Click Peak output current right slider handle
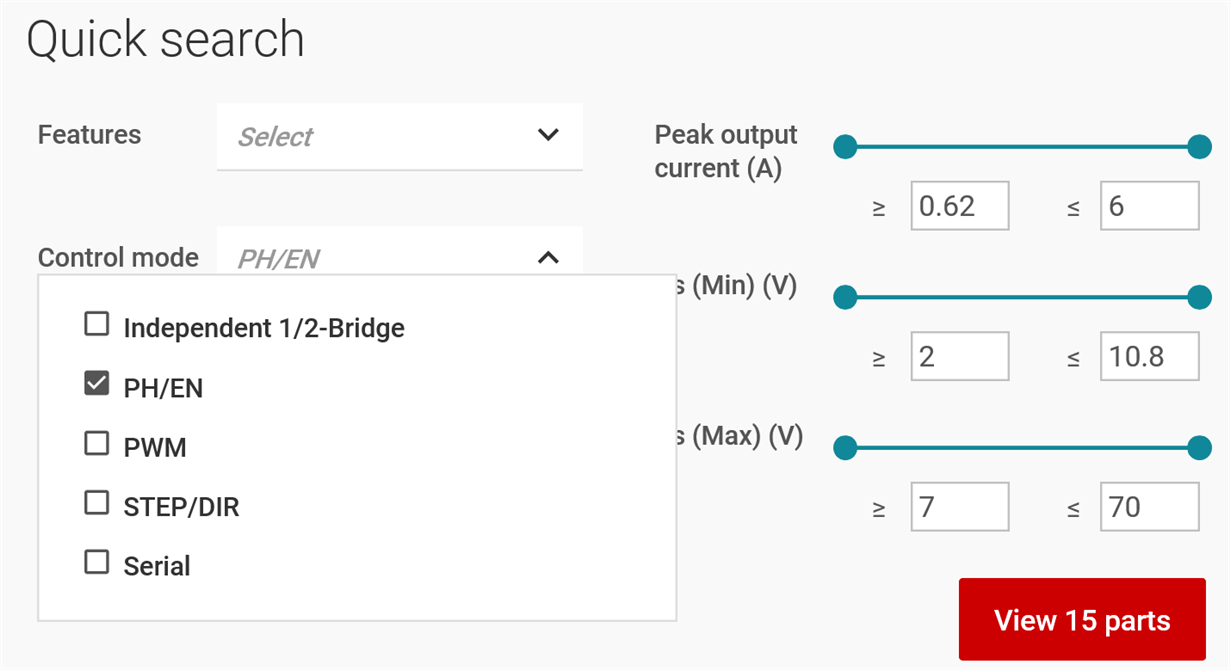This screenshot has width=1230, height=670. pos(1200,148)
